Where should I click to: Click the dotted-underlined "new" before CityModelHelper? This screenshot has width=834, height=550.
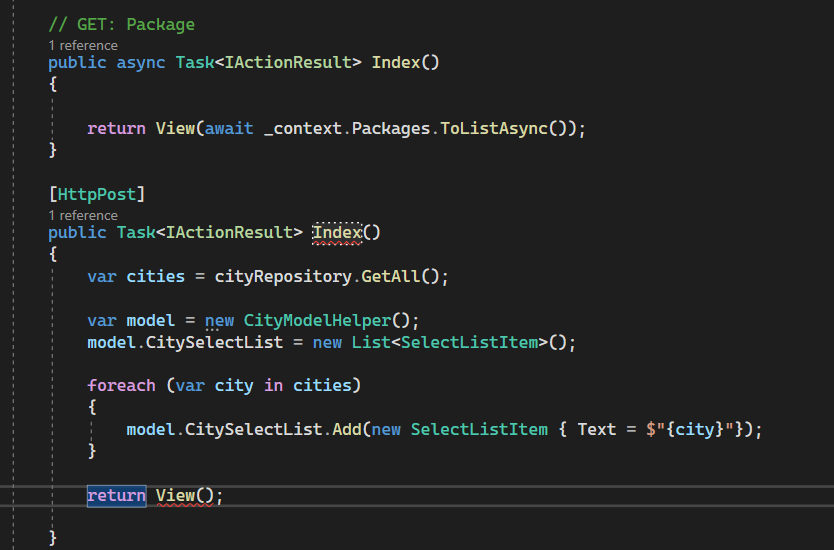tap(220, 321)
